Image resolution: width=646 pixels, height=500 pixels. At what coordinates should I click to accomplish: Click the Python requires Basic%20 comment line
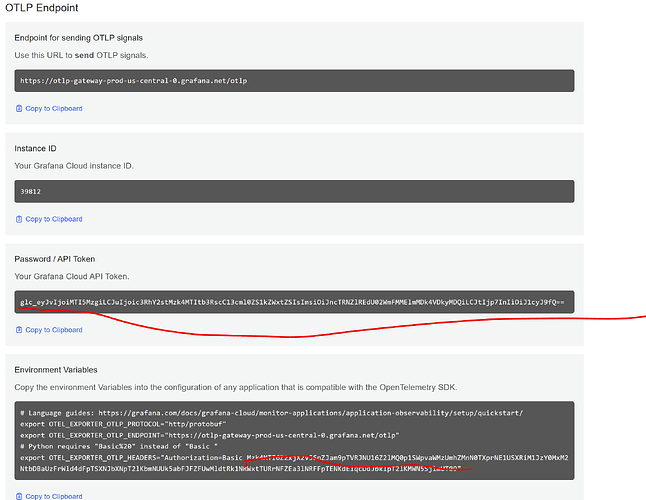119,446
